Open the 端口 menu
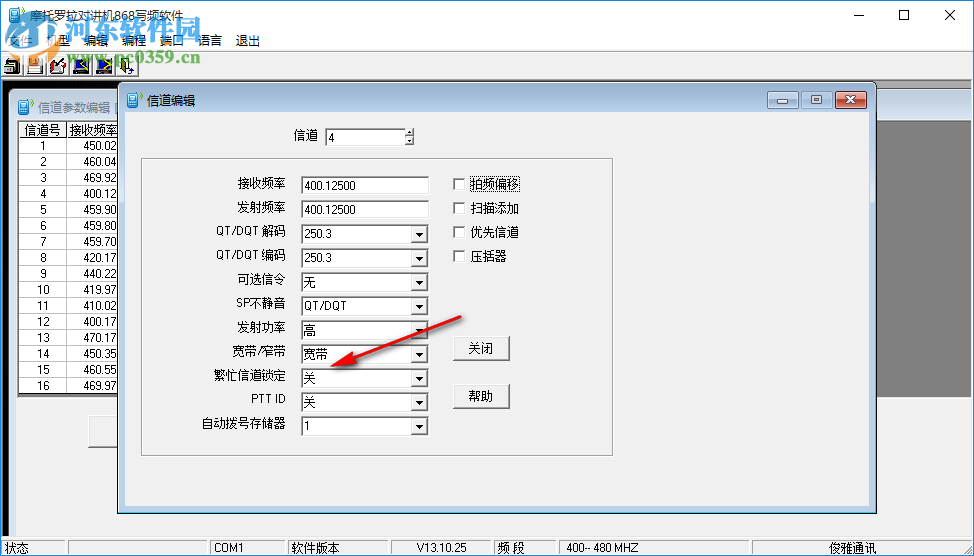 pos(171,41)
